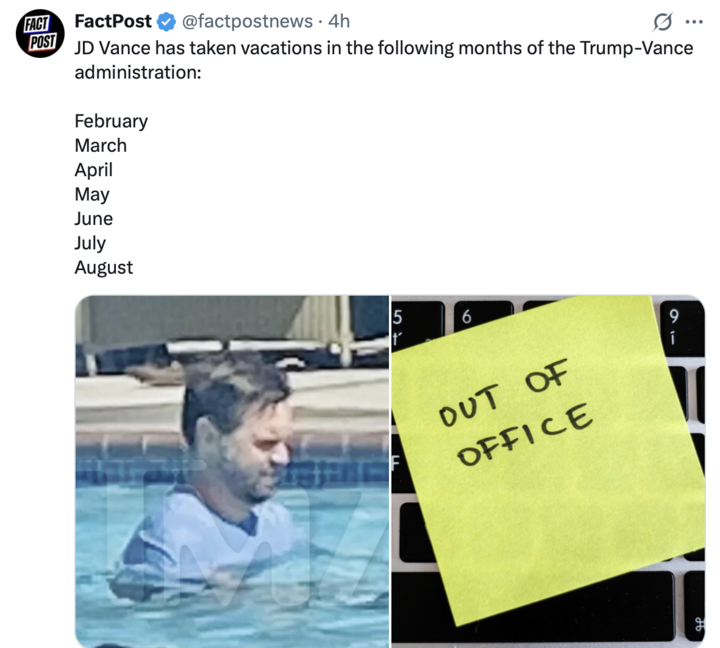720x648 pixels.
Task: Open the Grok explain post icon
Action: 661,22
